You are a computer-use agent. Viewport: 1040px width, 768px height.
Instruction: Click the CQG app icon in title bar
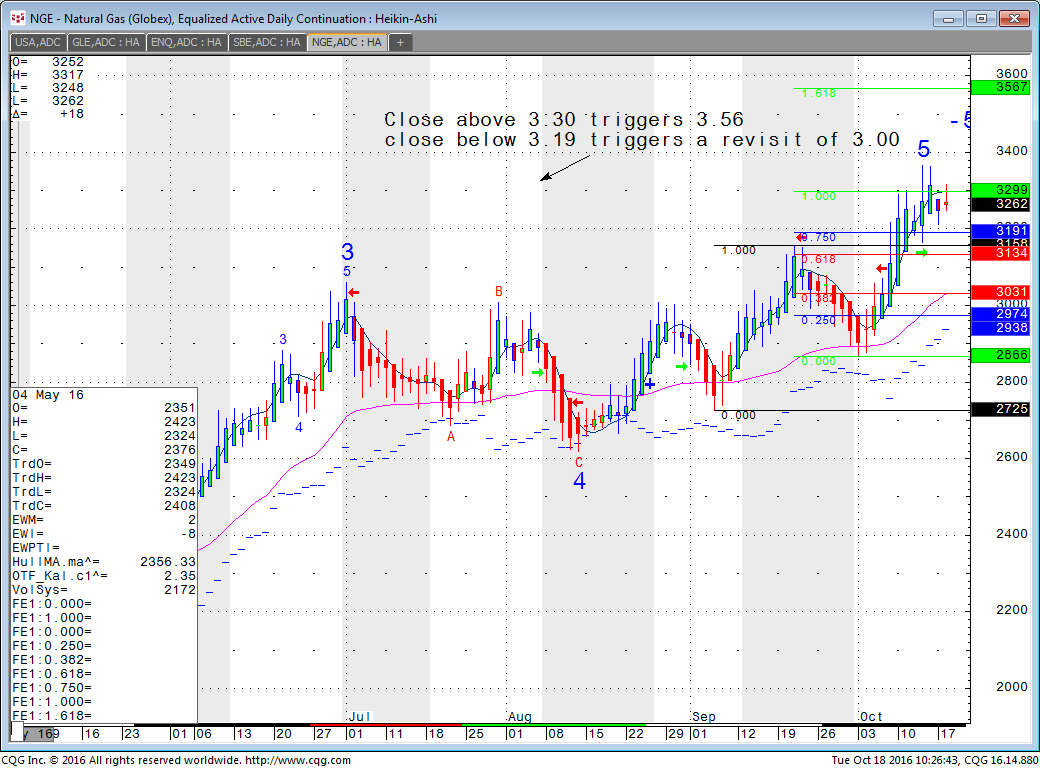pos(17,18)
